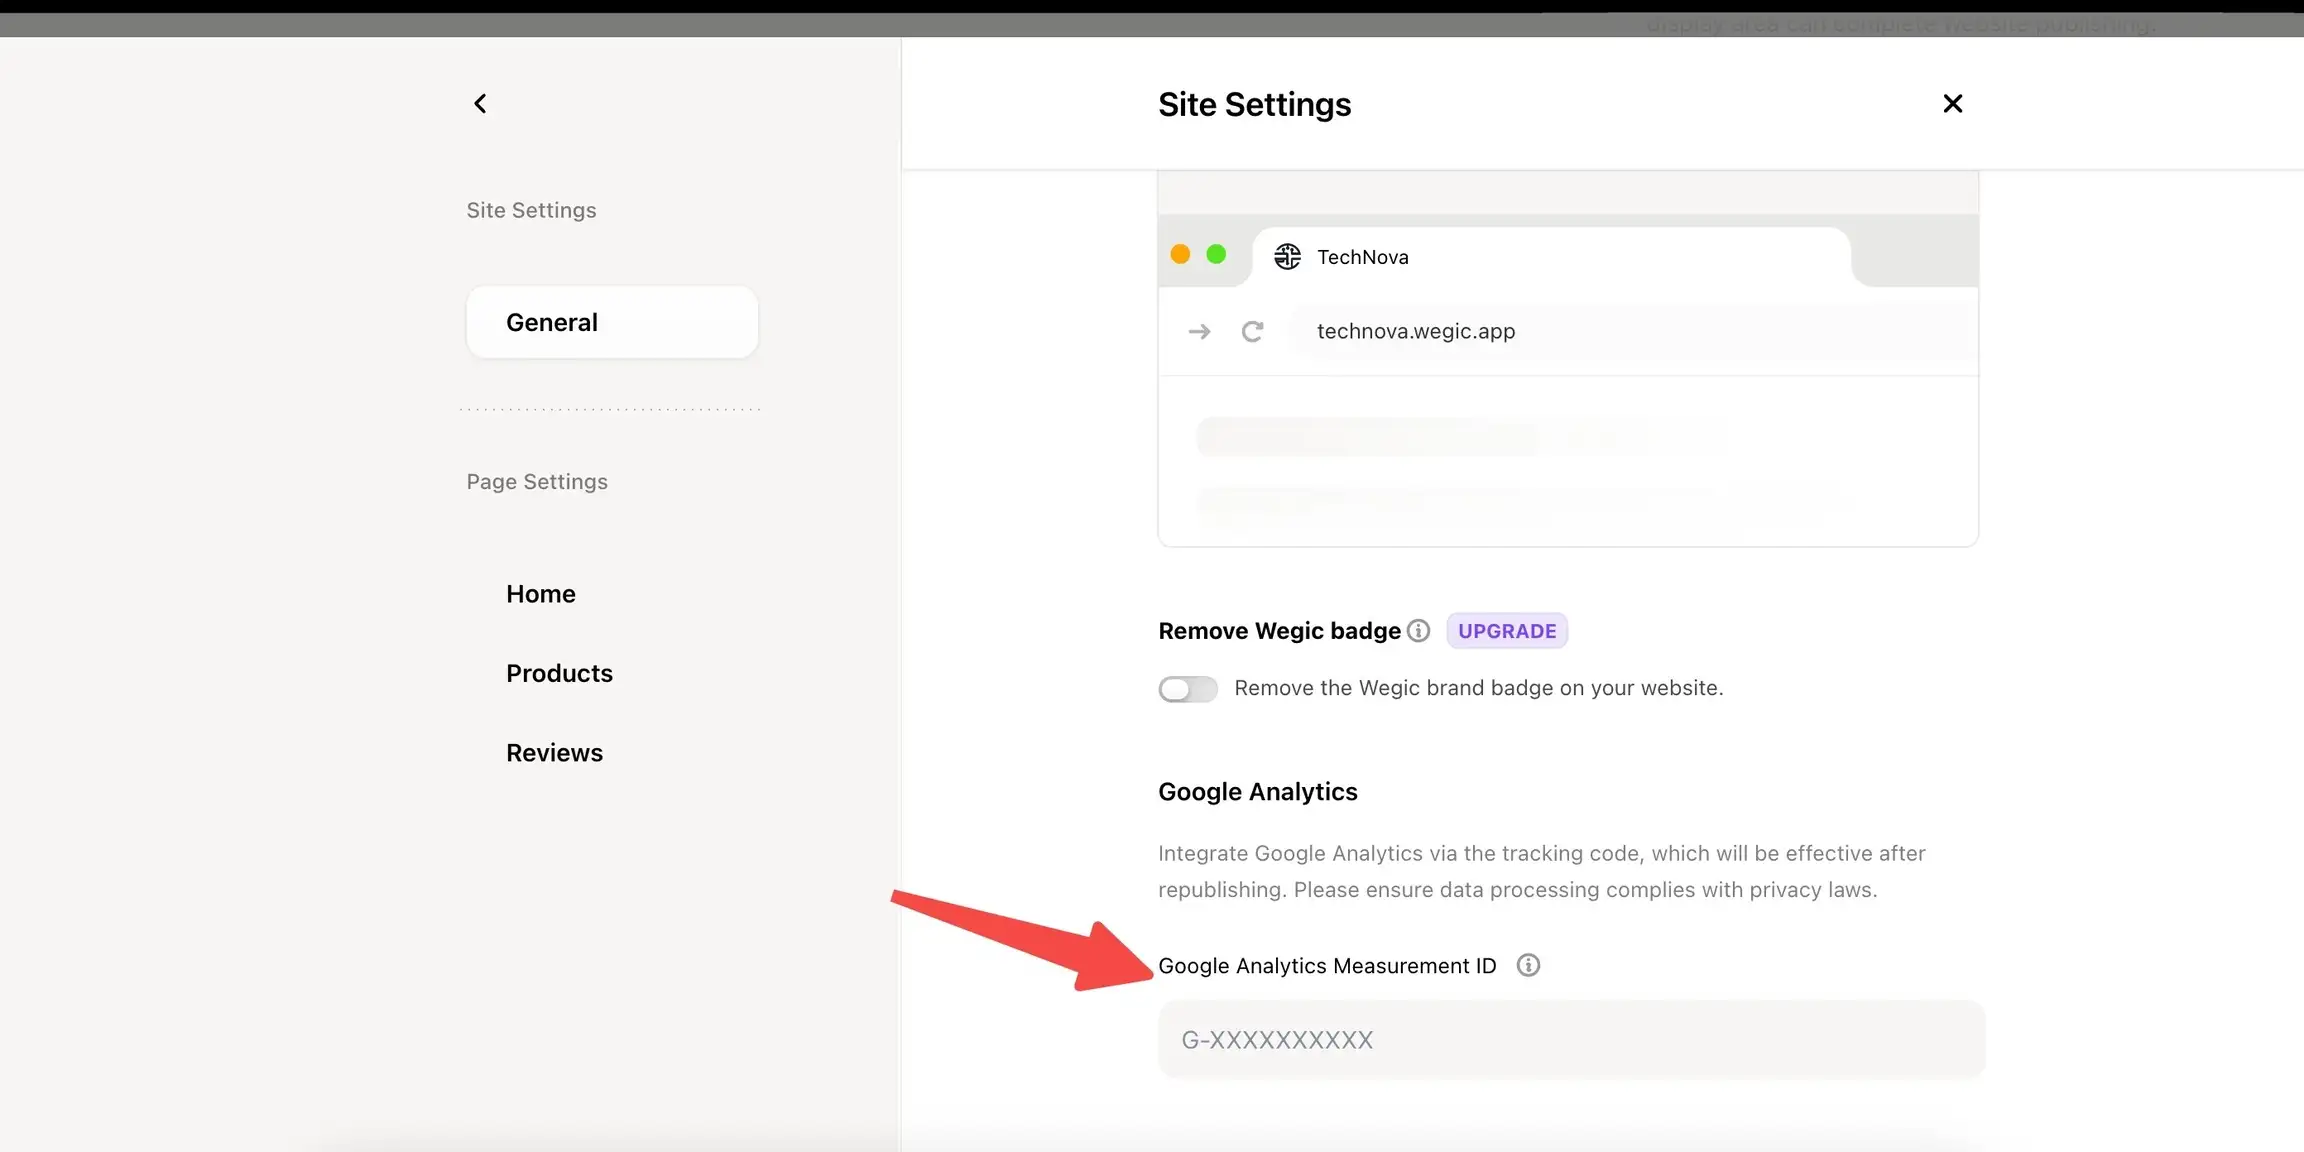2304x1152 pixels.
Task: Show info about Remove Wegic badge
Action: [1418, 631]
